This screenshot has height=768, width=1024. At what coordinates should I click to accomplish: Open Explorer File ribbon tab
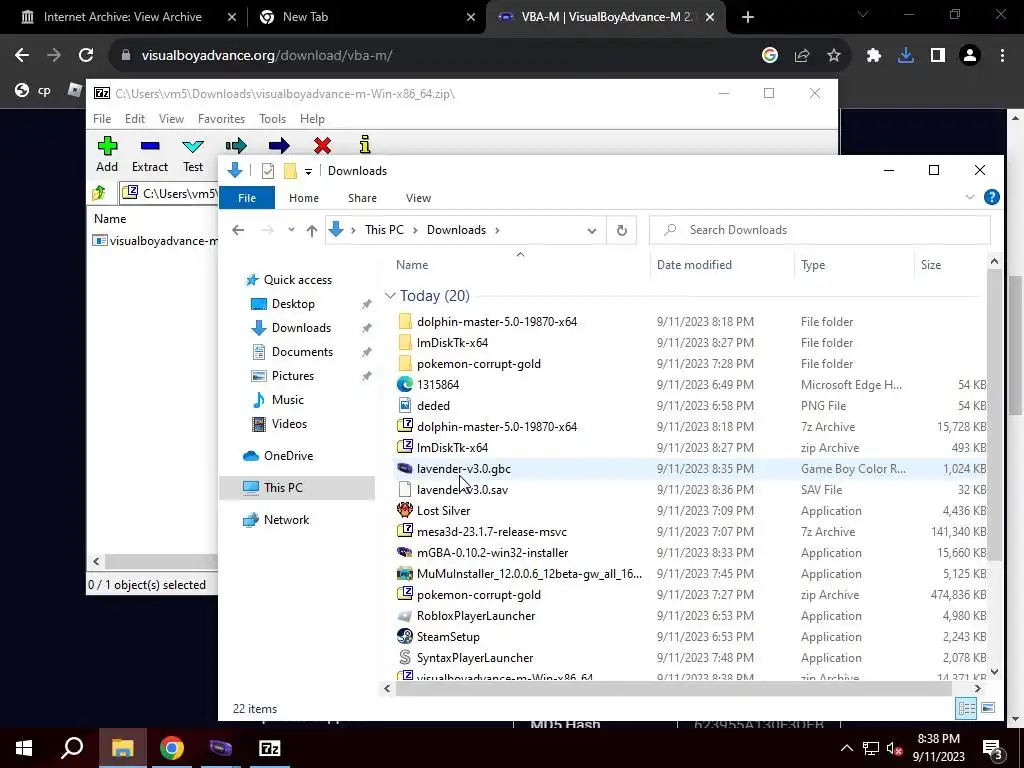coord(247,198)
